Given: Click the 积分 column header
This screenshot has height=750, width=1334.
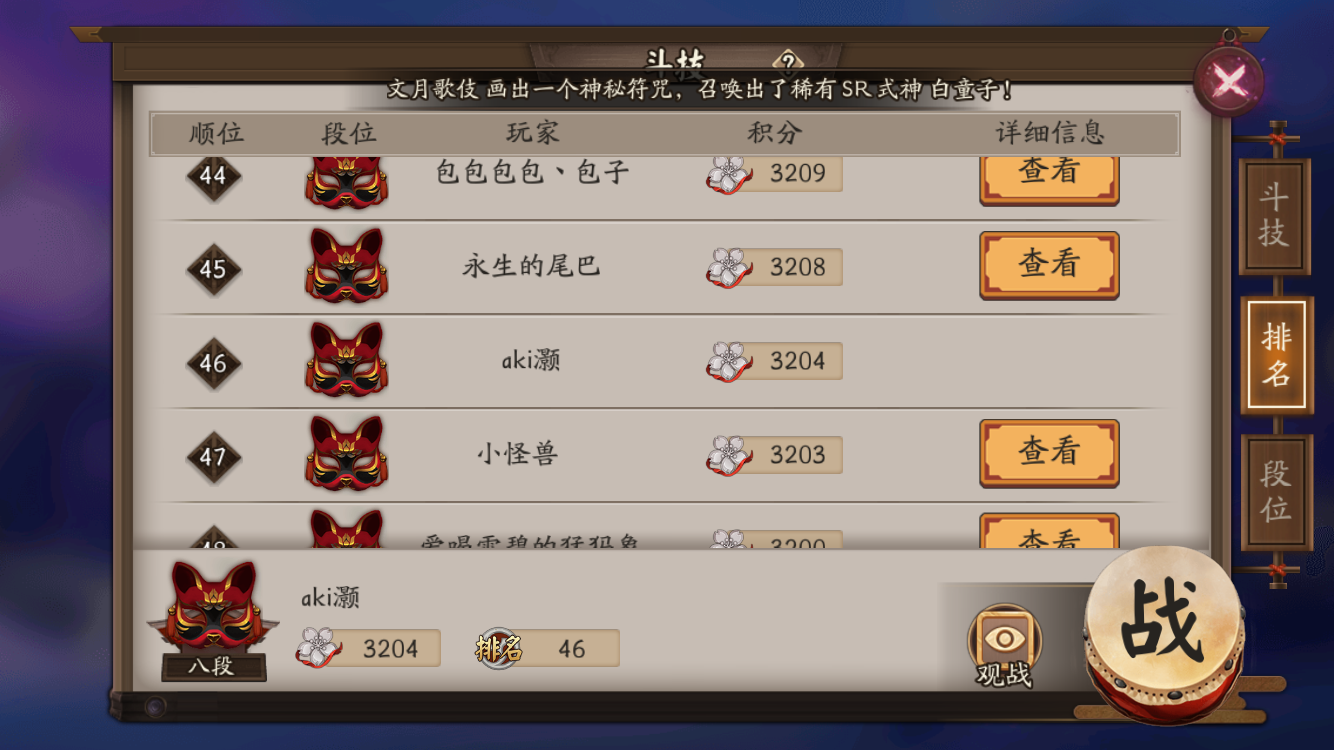Looking at the screenshot, I should point(774,133).
